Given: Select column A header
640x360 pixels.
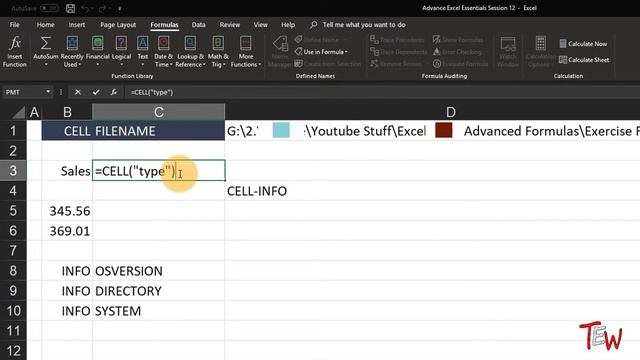Looking at the screenshot, I should tap(34, 112).
